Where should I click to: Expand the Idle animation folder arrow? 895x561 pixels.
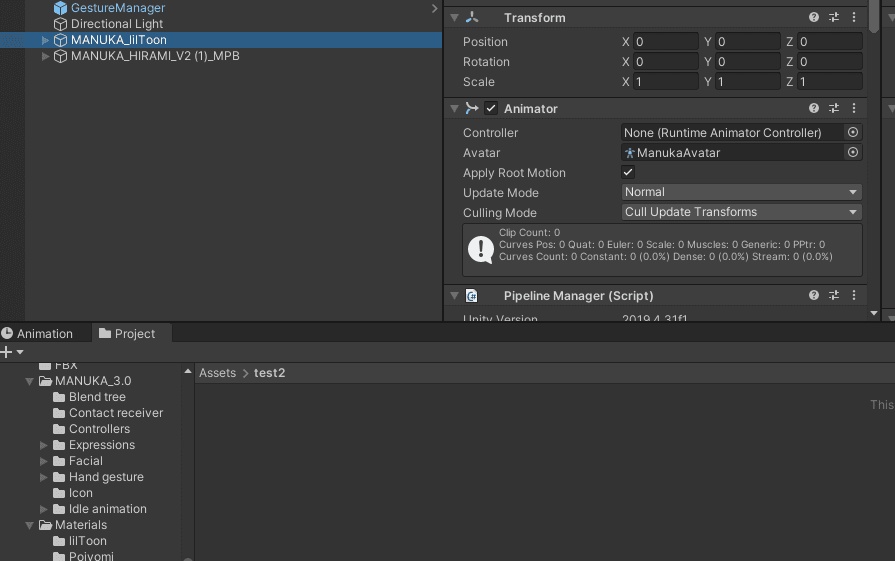44,508
